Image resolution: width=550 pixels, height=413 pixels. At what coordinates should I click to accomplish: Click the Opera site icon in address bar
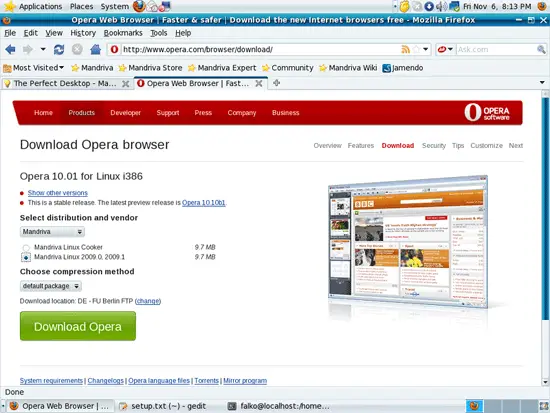pos(114,49)
